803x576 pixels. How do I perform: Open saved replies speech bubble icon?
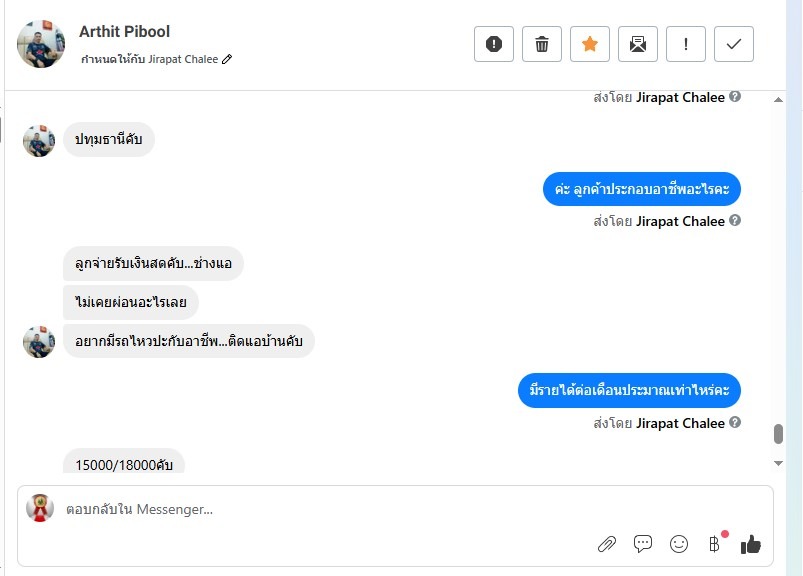pos(643,544)
